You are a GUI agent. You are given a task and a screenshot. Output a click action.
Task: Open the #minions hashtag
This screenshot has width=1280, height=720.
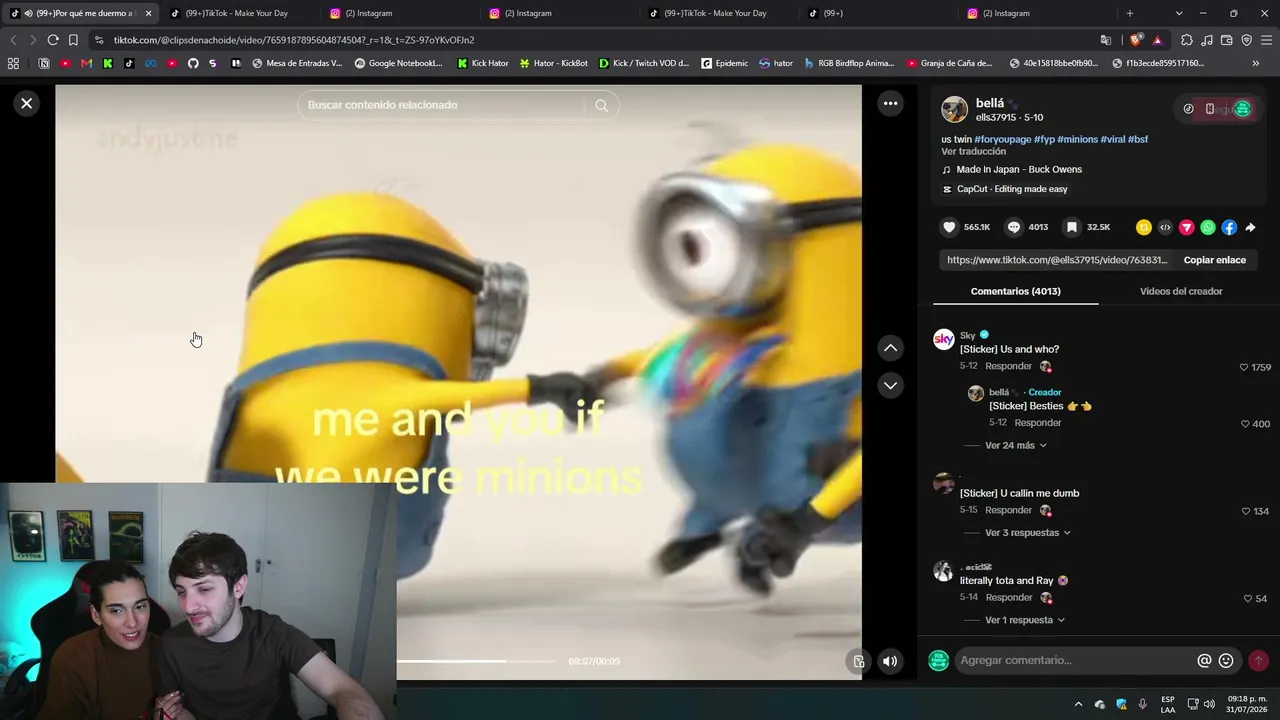coord(1078,139)
